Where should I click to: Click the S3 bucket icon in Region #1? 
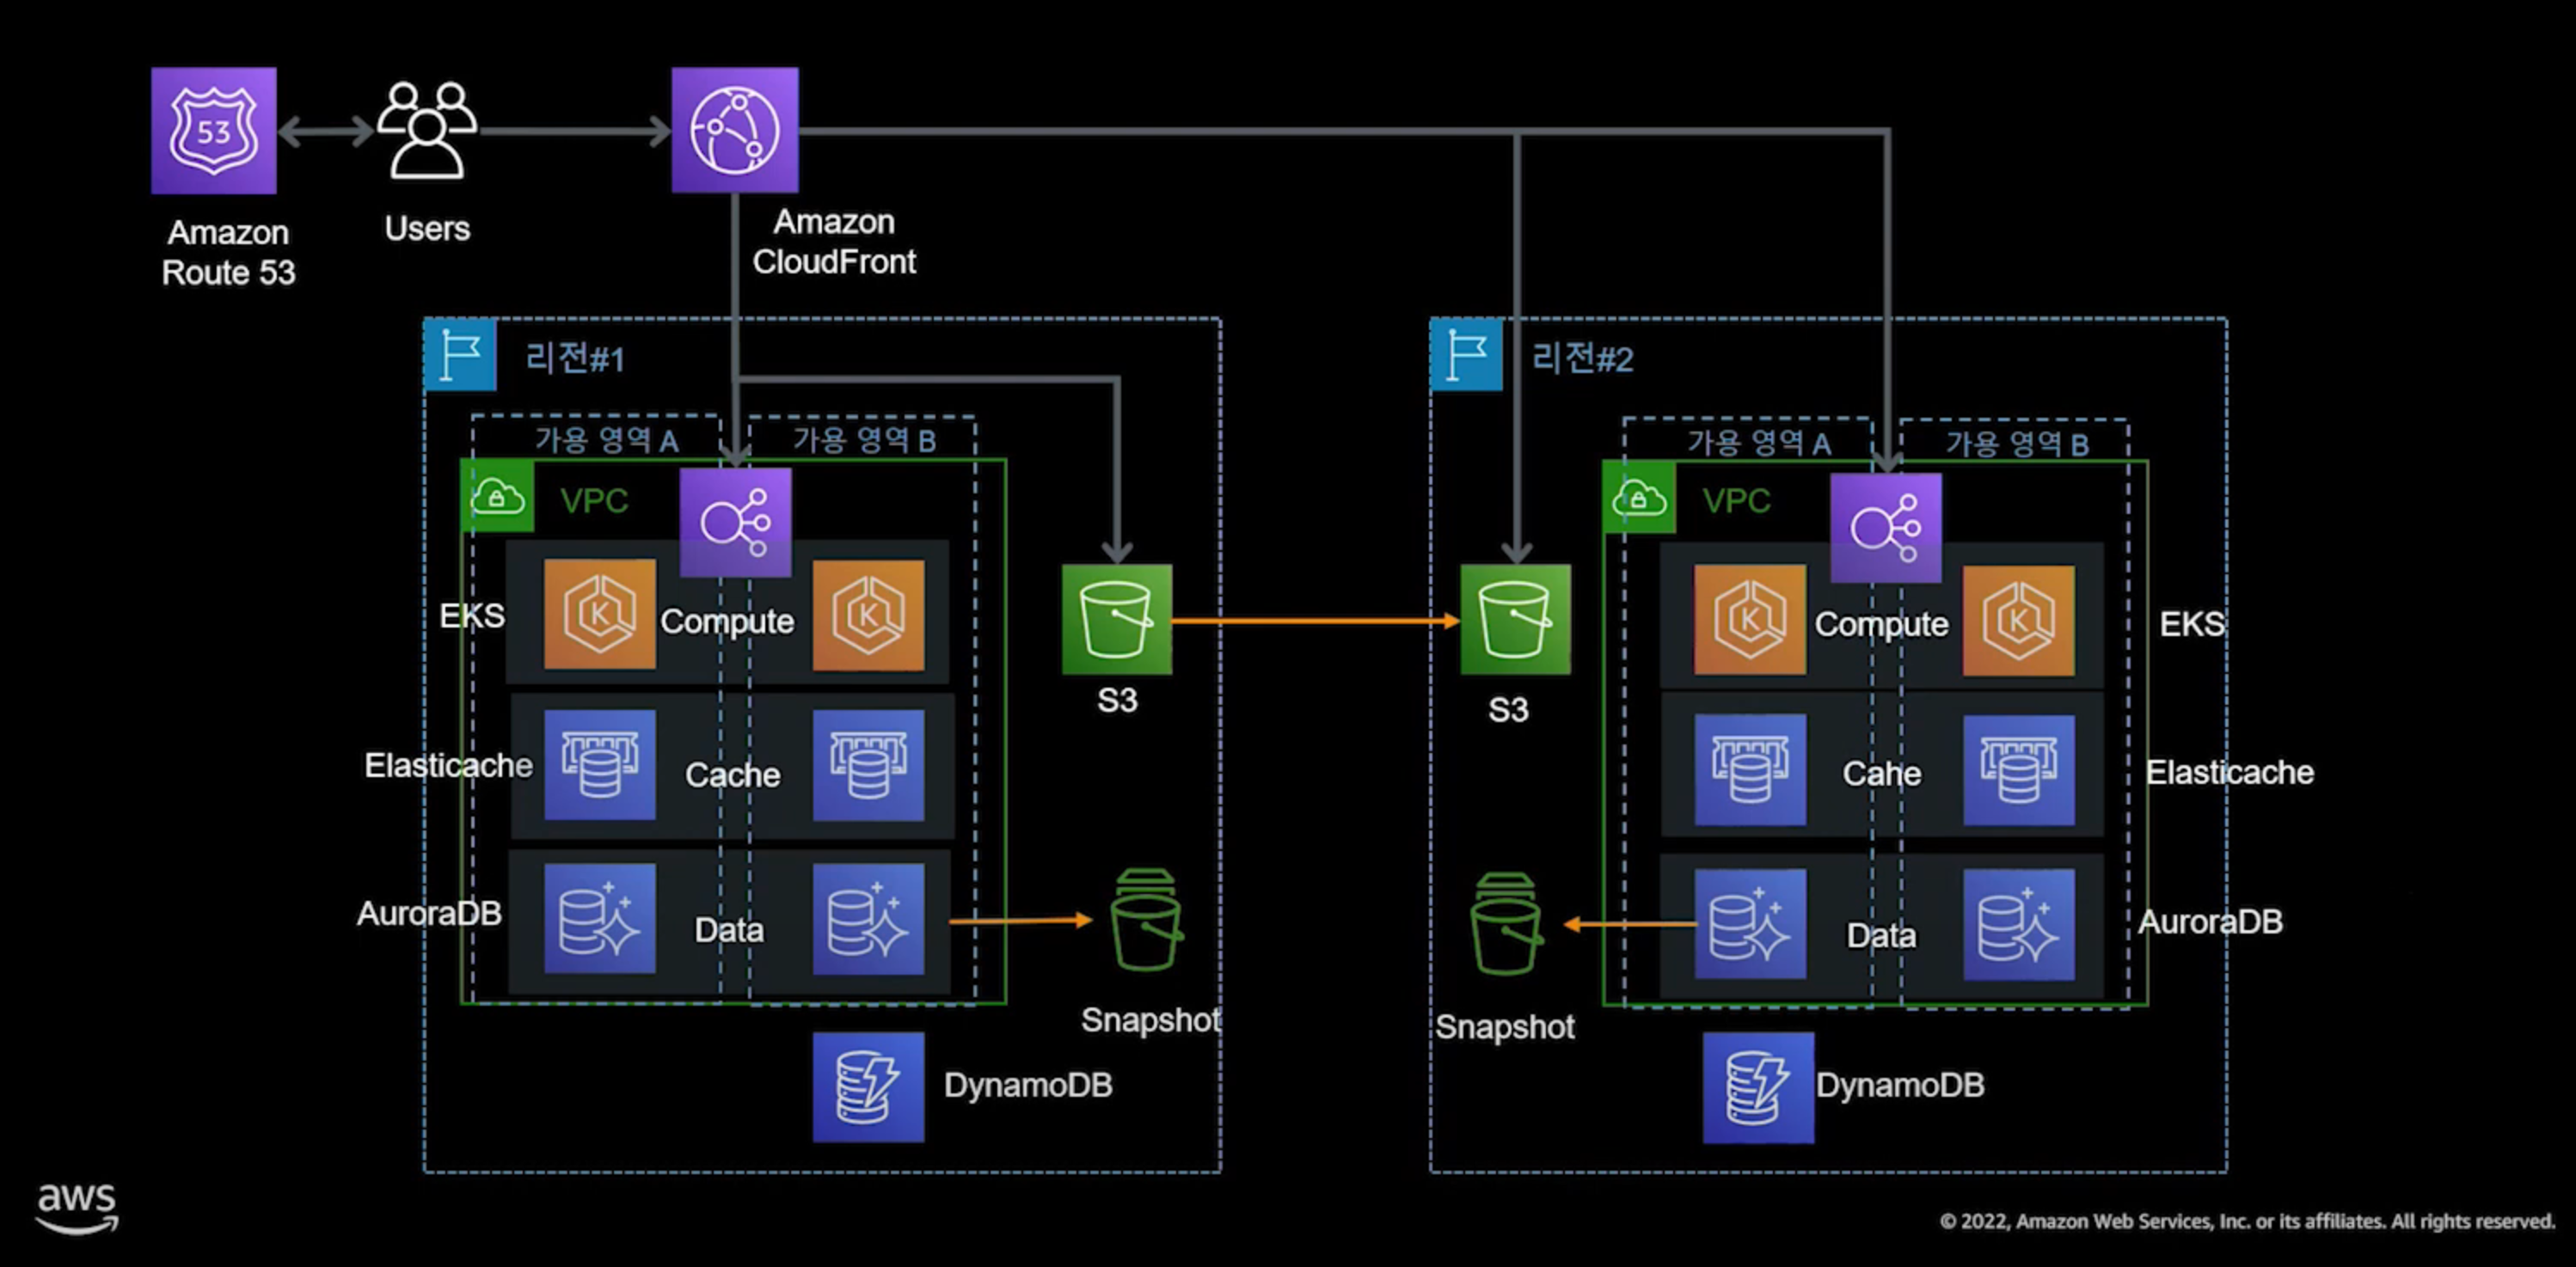1117,619
